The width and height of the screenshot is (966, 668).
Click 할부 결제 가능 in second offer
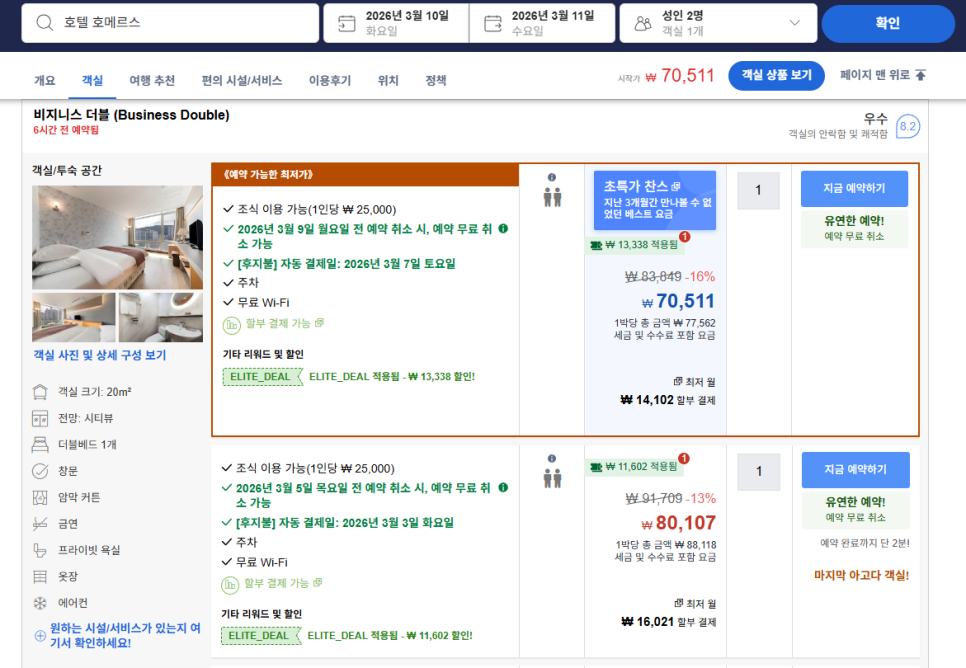point(283,582)
